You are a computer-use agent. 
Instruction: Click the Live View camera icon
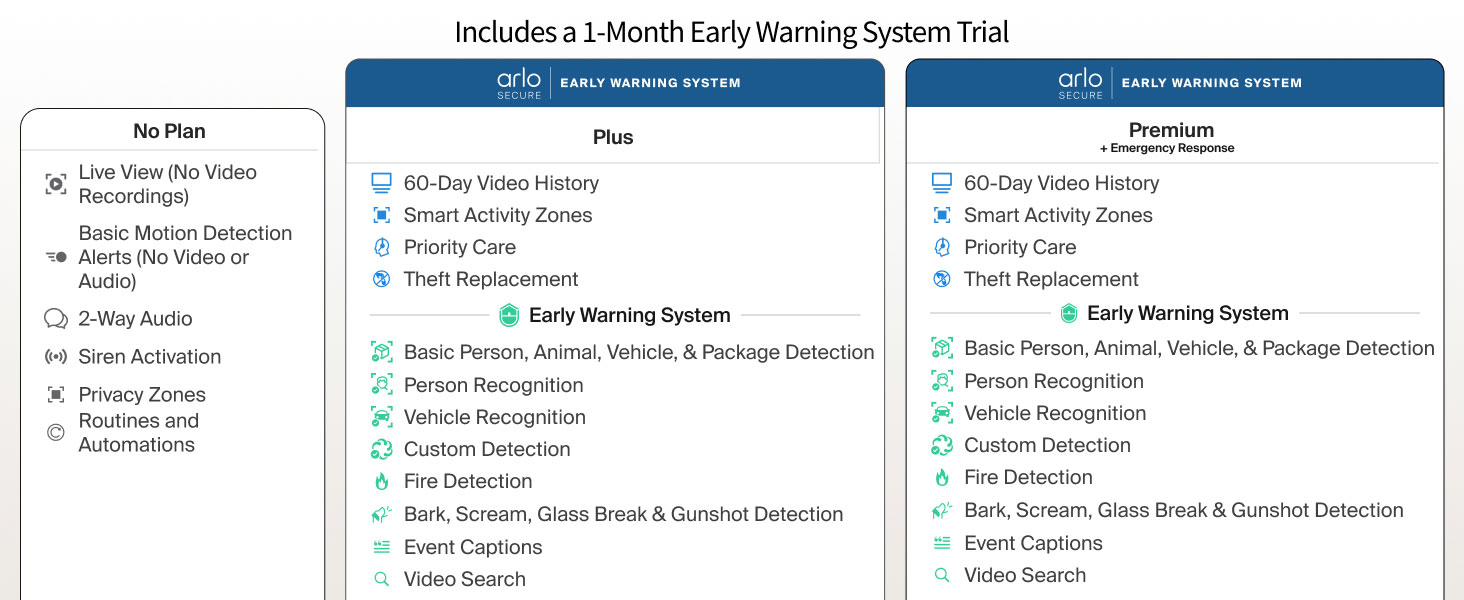click(x=56, y=184)
